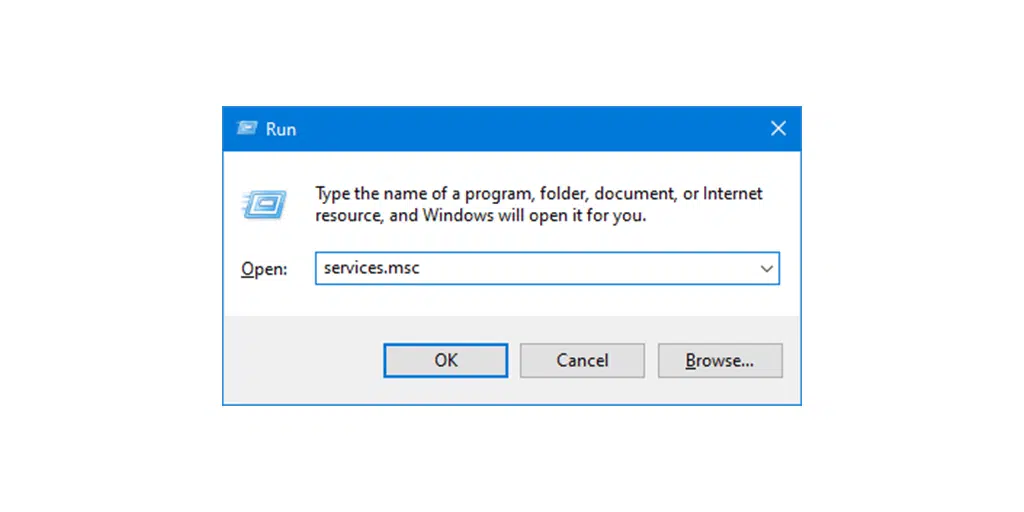
Task: Close the Run dialog with X
Action: (x=778, y=129)
